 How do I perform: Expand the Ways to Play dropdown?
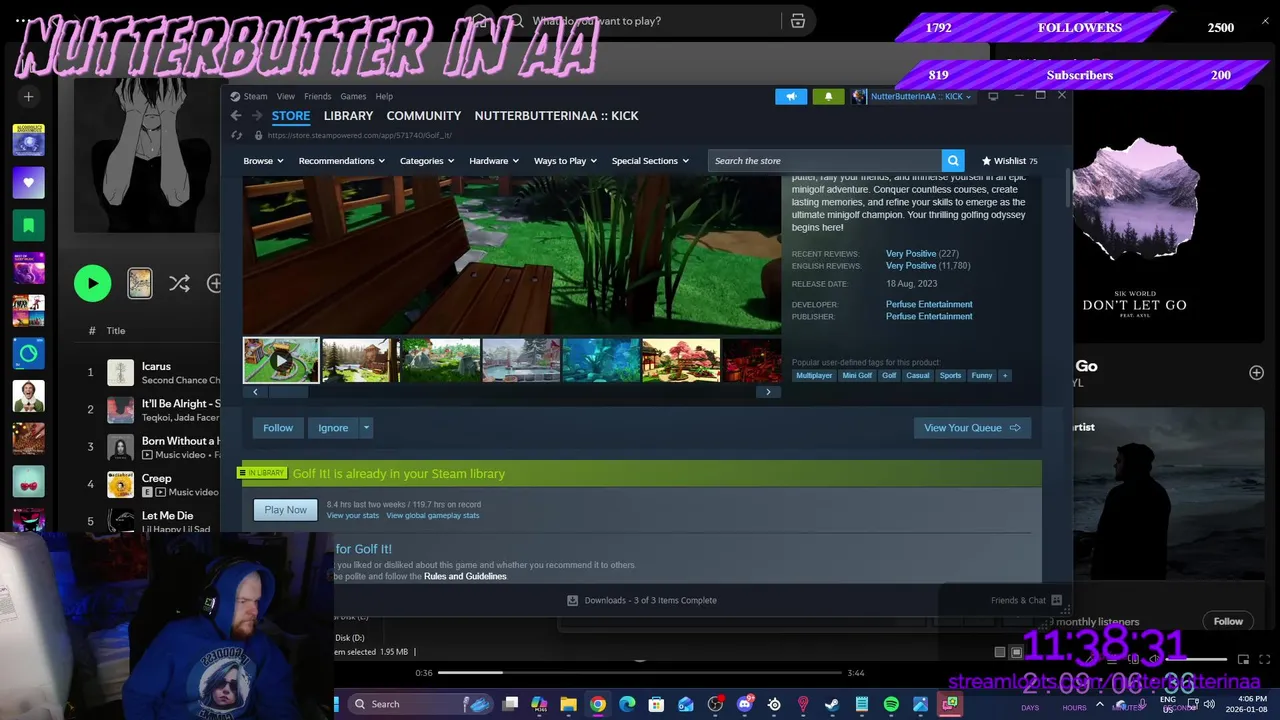click(x=565, y=161)
